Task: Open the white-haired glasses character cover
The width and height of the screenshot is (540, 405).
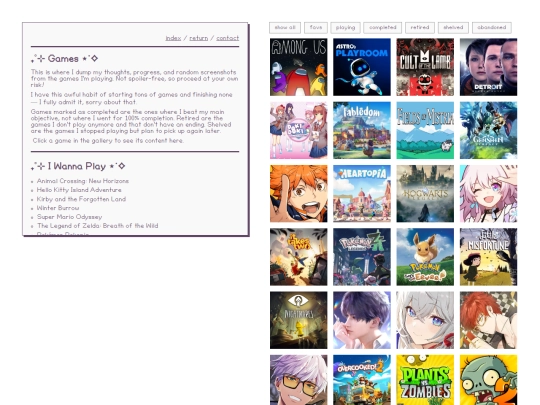Action: point(299,380)
